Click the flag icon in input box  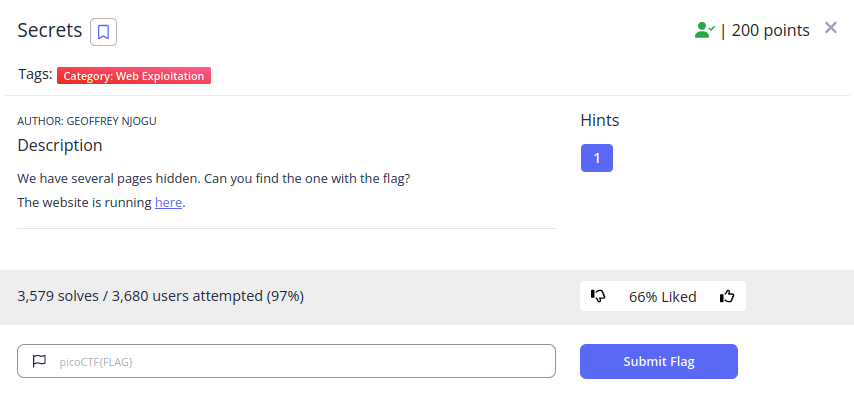39,361
